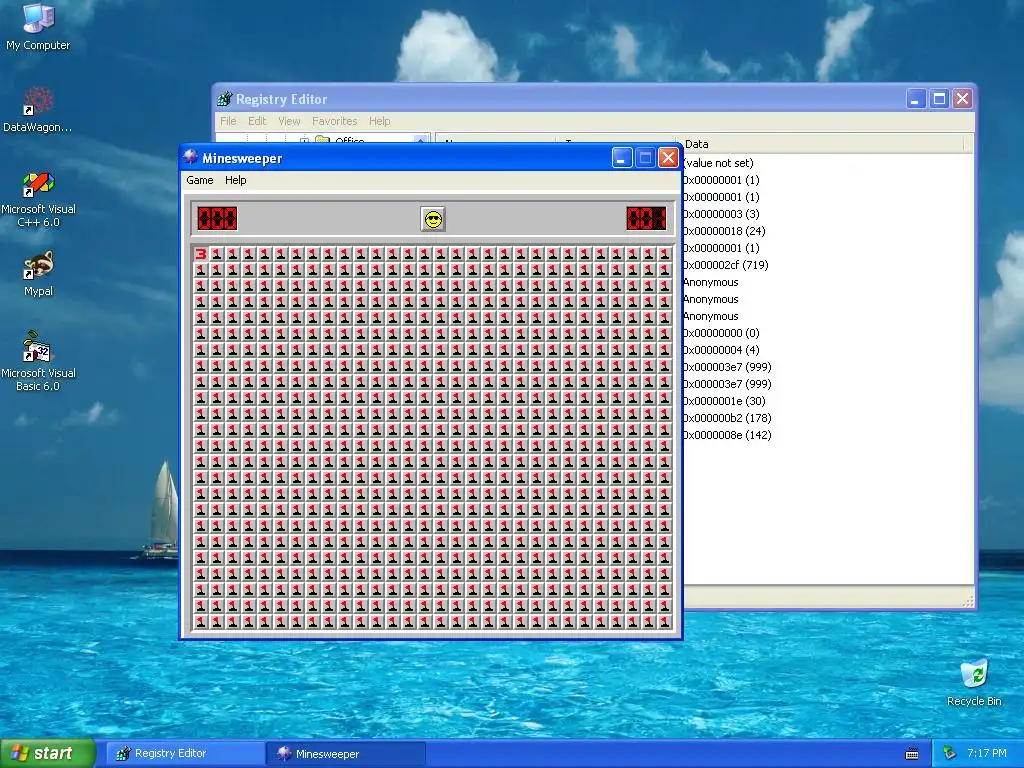Screen dimensions: 1024x768
Task: Select the My Computer desktop icon
Action: pyautogui.click(x=38, y=27)
